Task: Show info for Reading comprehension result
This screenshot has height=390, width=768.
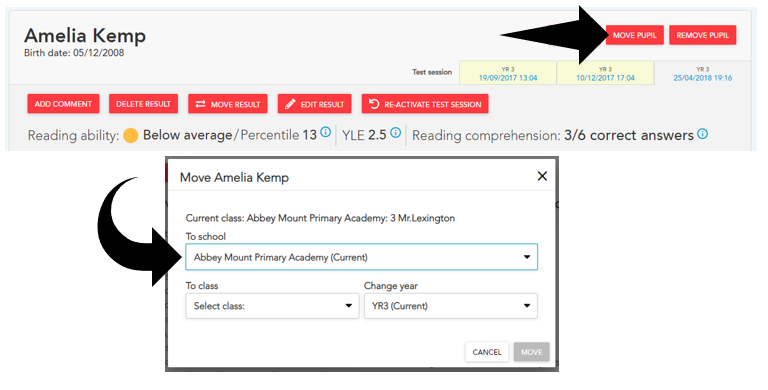Action: coord(702,134)
